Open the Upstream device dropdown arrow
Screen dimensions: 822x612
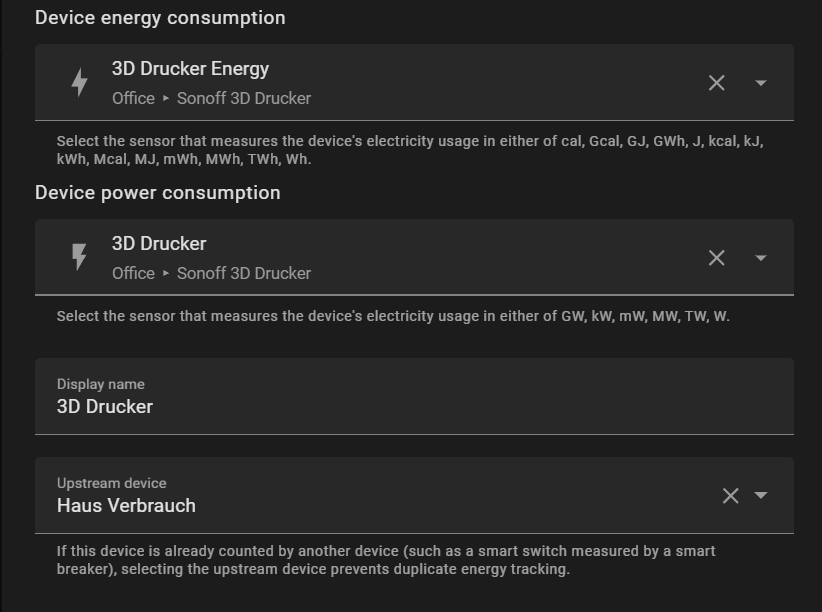[761, 496]
